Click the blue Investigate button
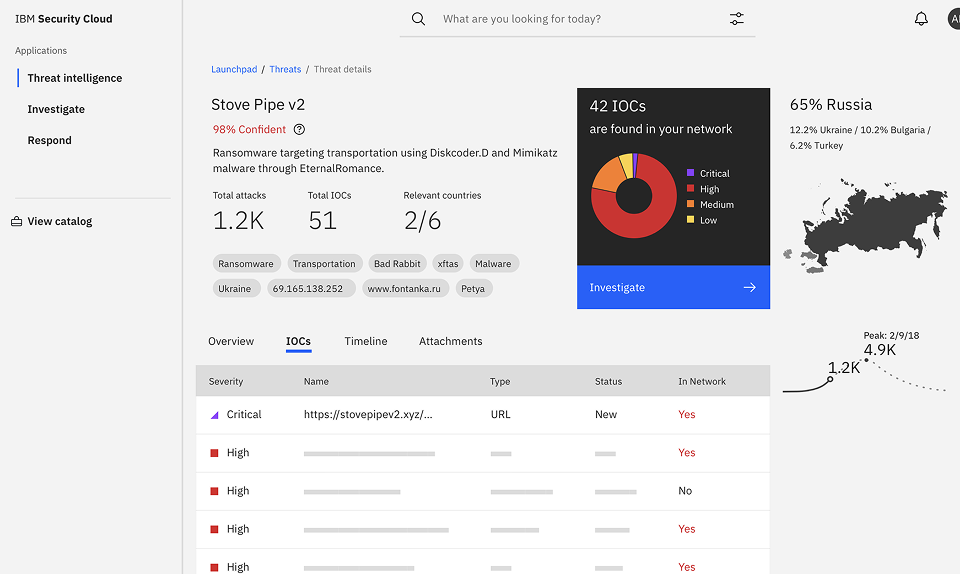 673,287
